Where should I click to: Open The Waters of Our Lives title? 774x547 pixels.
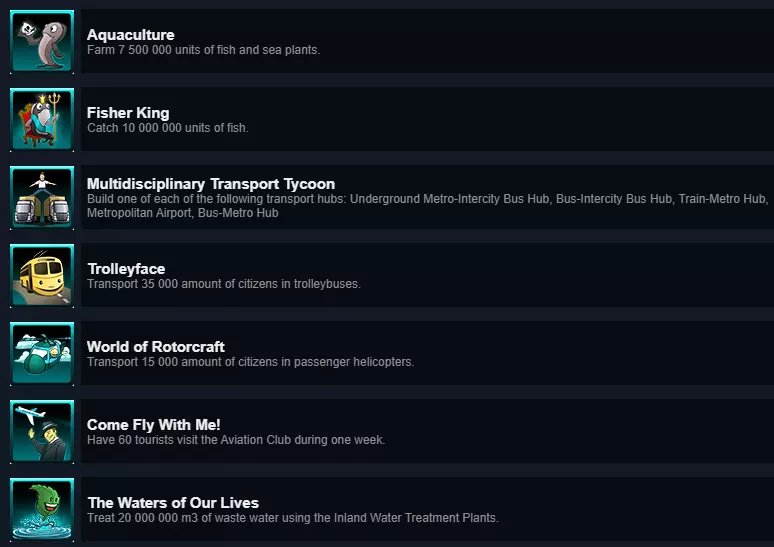[173, 503]
